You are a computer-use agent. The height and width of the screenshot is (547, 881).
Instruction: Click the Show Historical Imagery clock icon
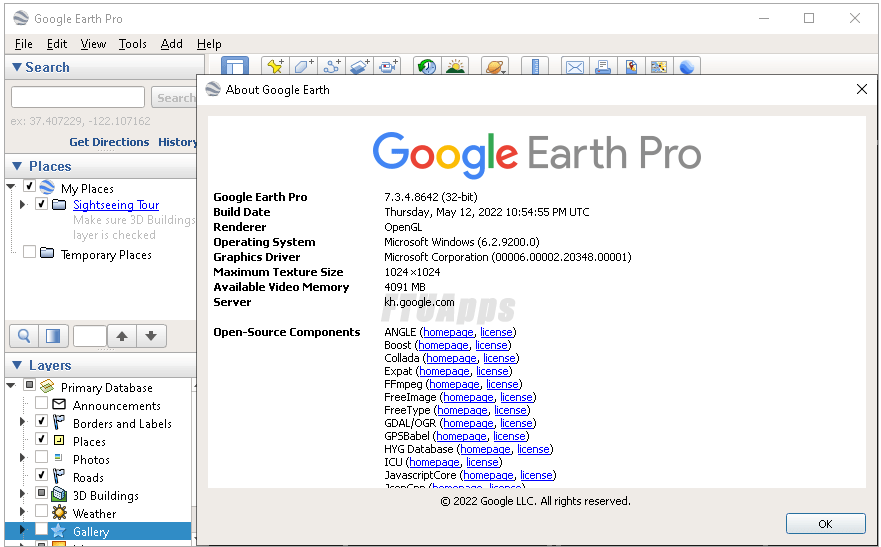tap(427, 67)
